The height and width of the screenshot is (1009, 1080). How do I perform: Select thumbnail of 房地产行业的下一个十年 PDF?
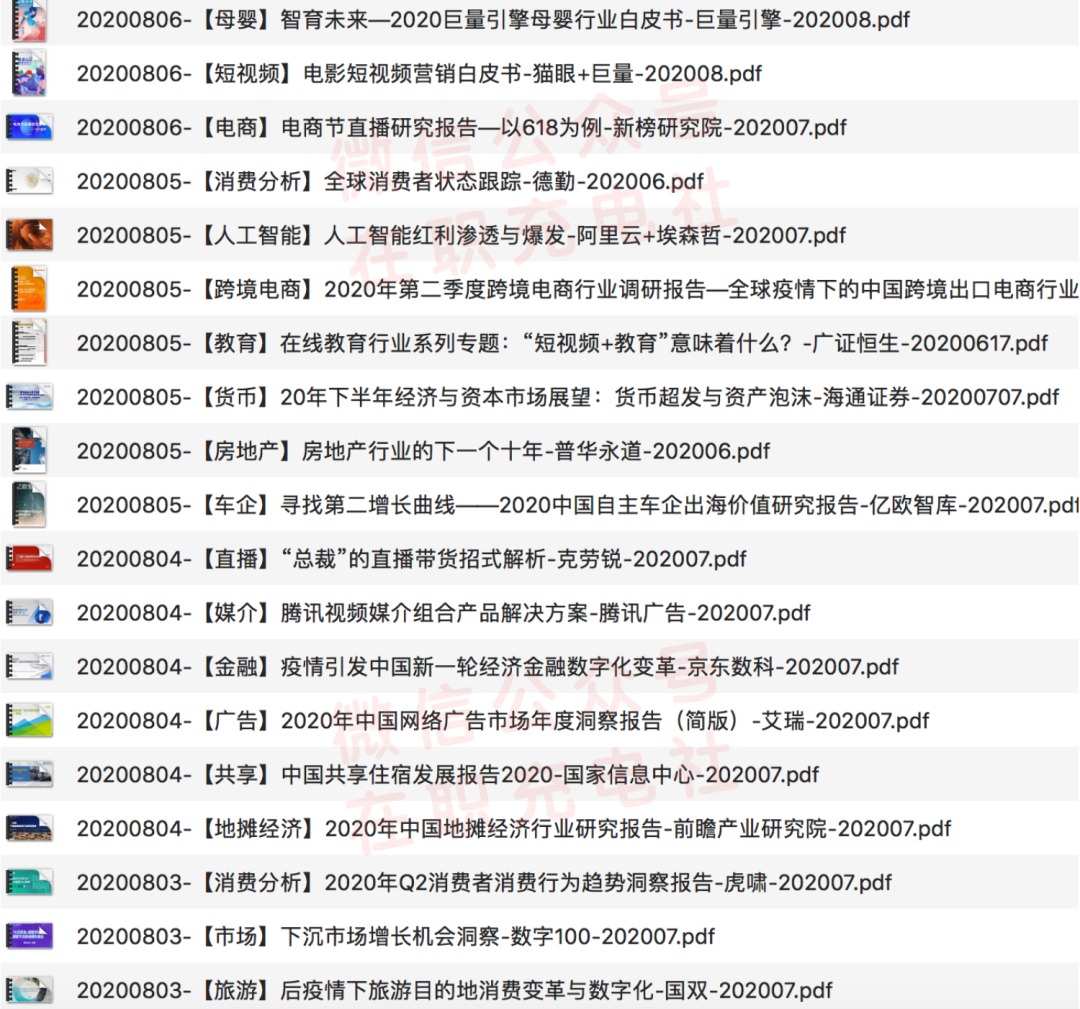coord(30,450)
